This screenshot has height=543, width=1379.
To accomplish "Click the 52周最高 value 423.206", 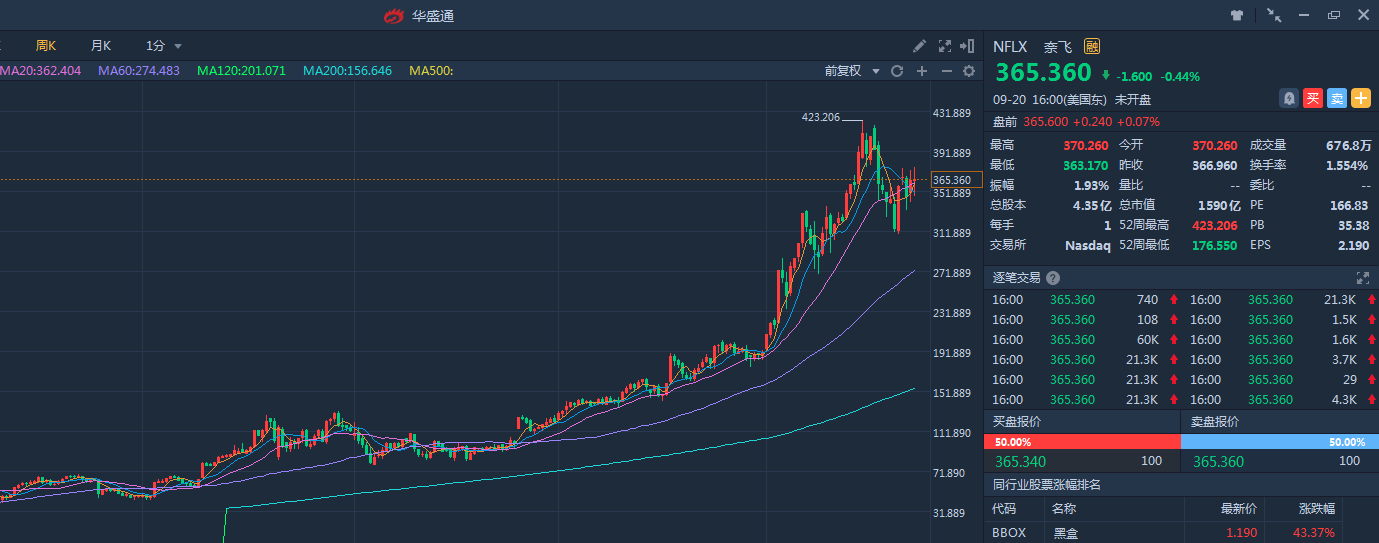I will click(x=1214, y=225).
